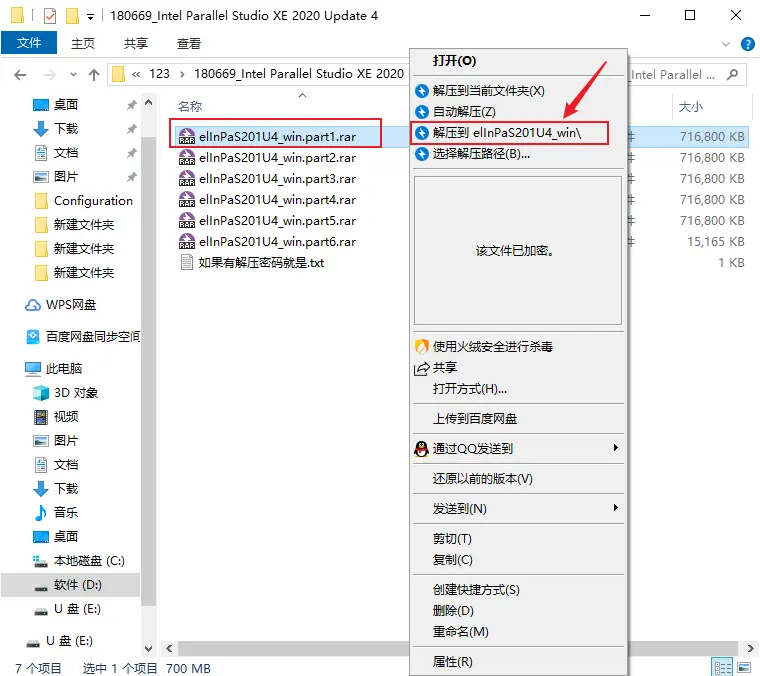760x676 pixels.
Task: Choose 上传到百度网盘 in context menu
Action: coord(519,419)
